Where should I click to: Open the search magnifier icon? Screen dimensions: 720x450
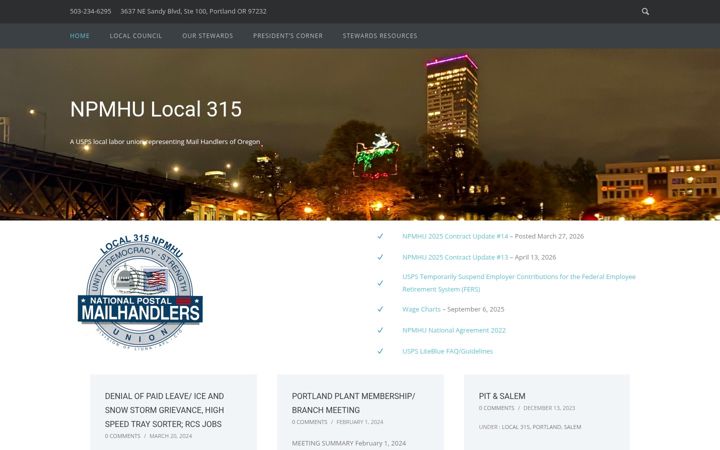(645, 11)
